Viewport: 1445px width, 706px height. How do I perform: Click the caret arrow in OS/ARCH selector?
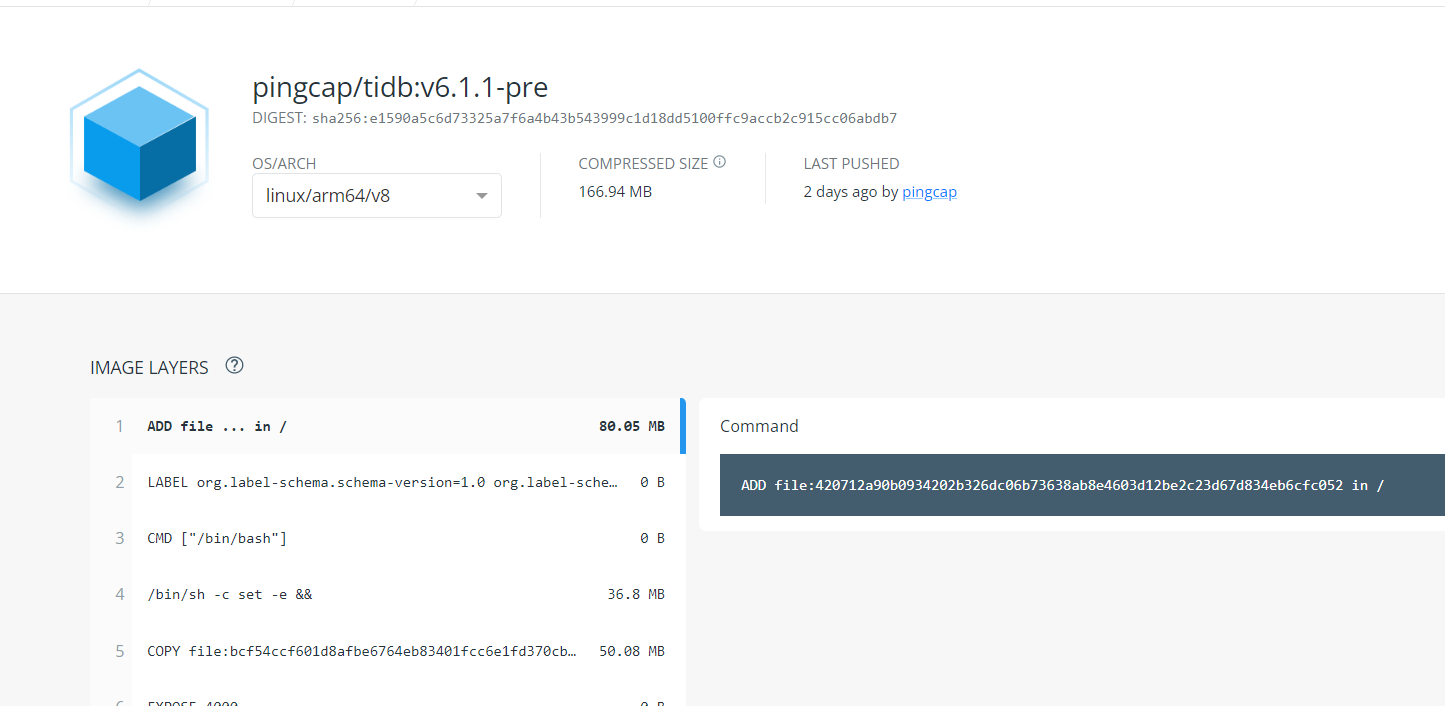click(x=482, y=196)
